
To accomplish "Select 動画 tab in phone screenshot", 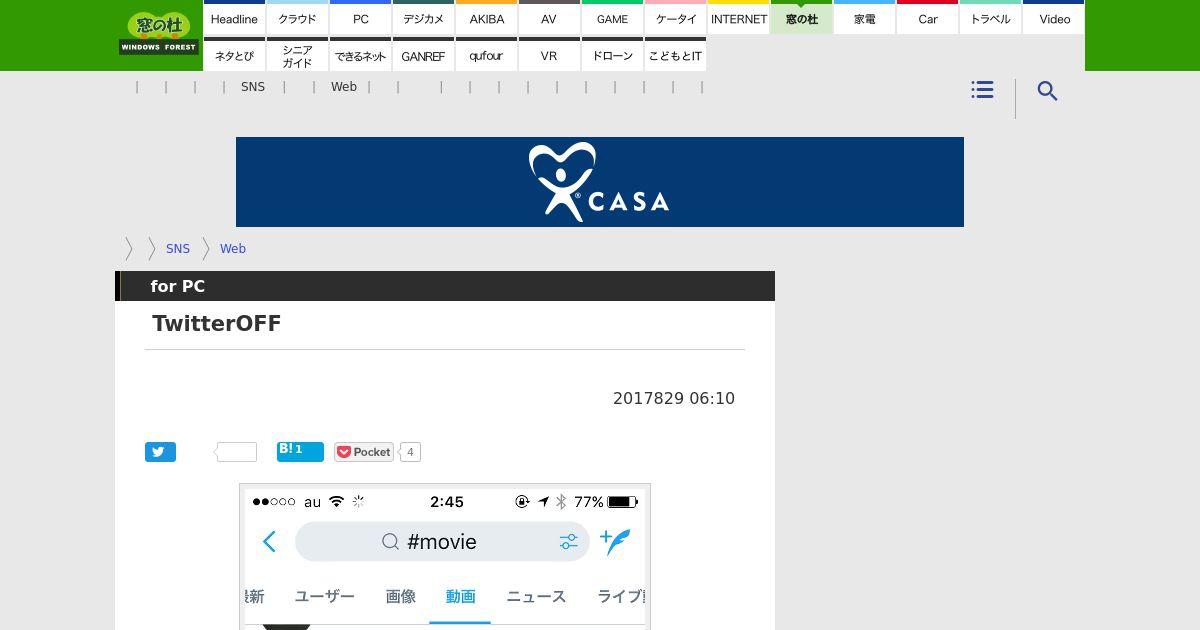I will (460, 596).
